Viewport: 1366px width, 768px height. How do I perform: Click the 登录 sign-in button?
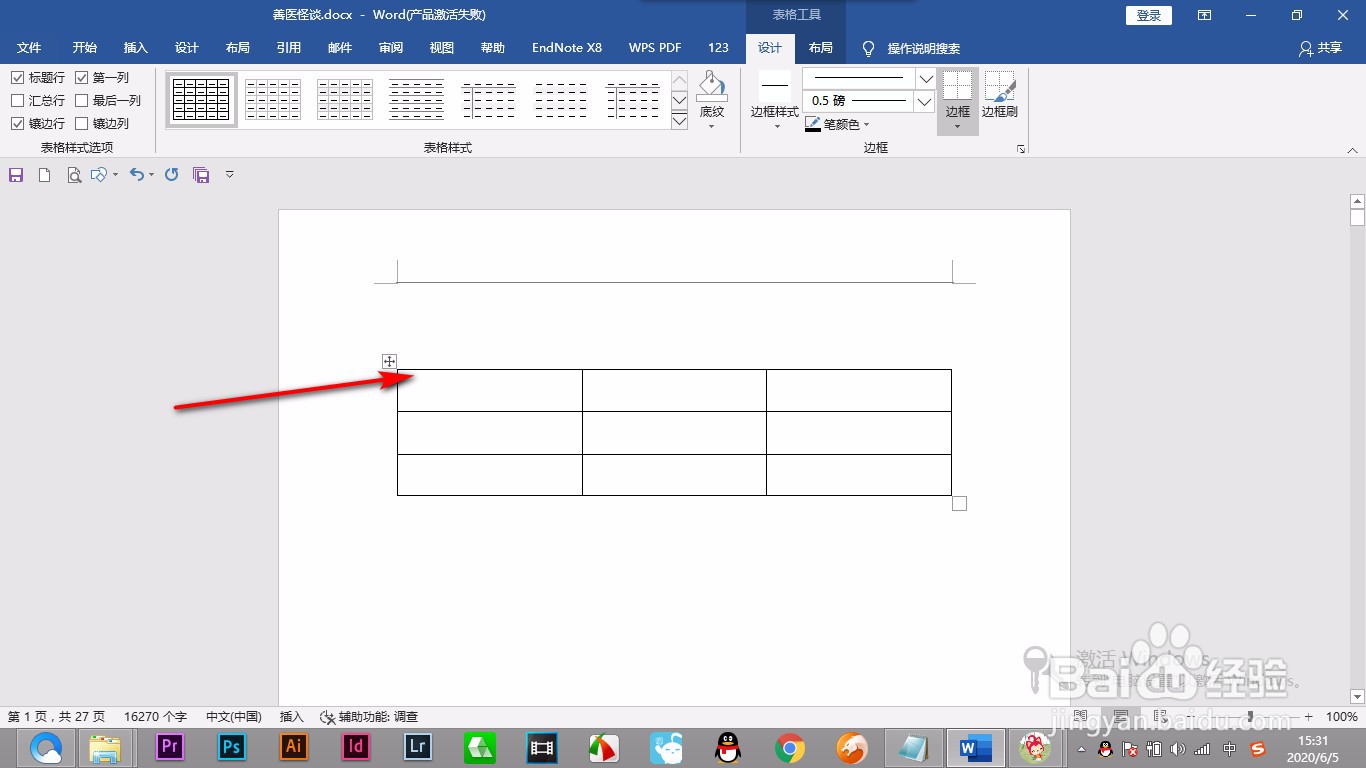pos(1149,15)
